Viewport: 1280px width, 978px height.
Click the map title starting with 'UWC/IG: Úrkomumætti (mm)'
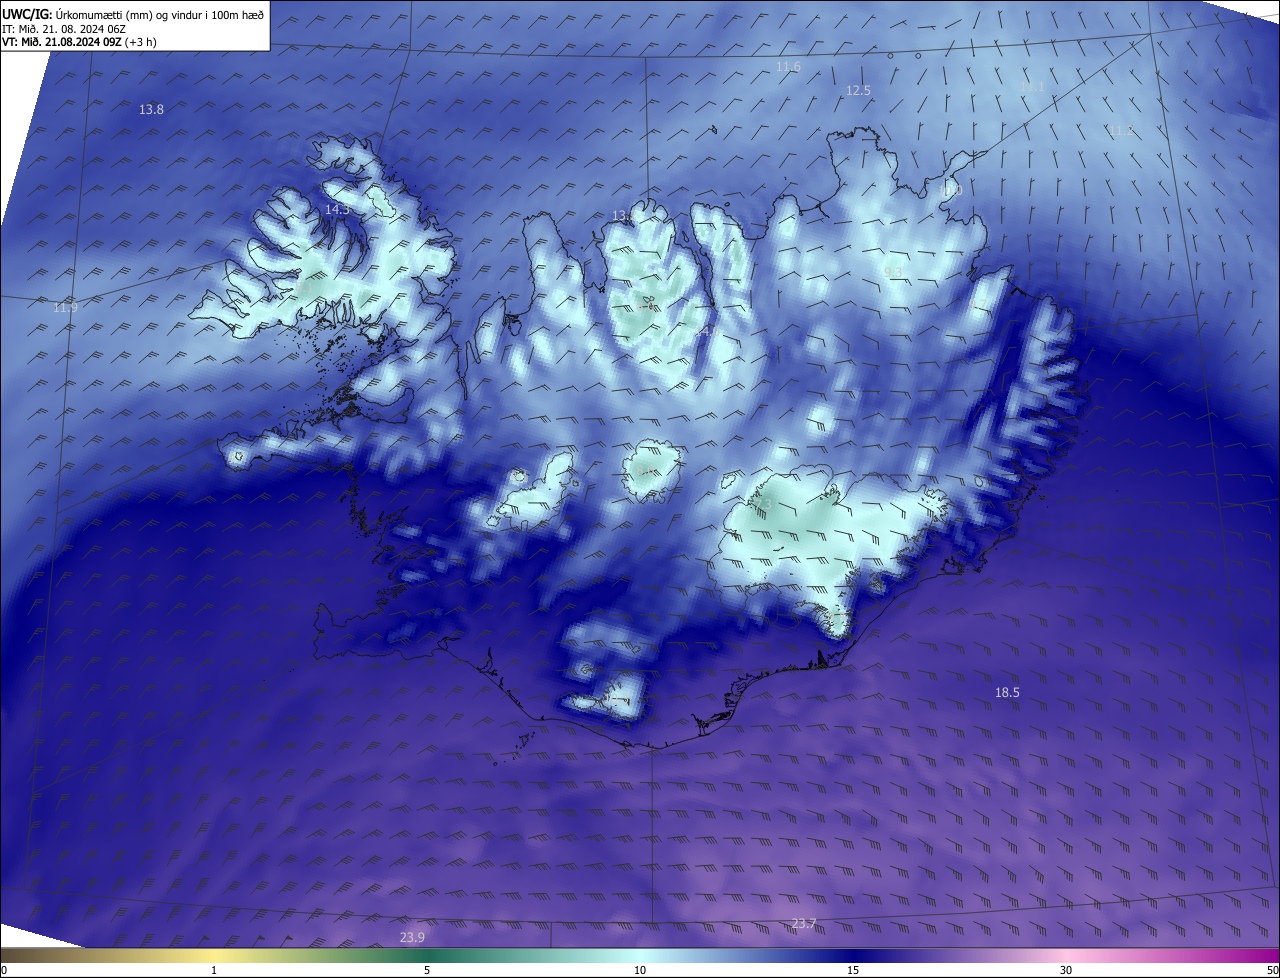tap(133, 15)
